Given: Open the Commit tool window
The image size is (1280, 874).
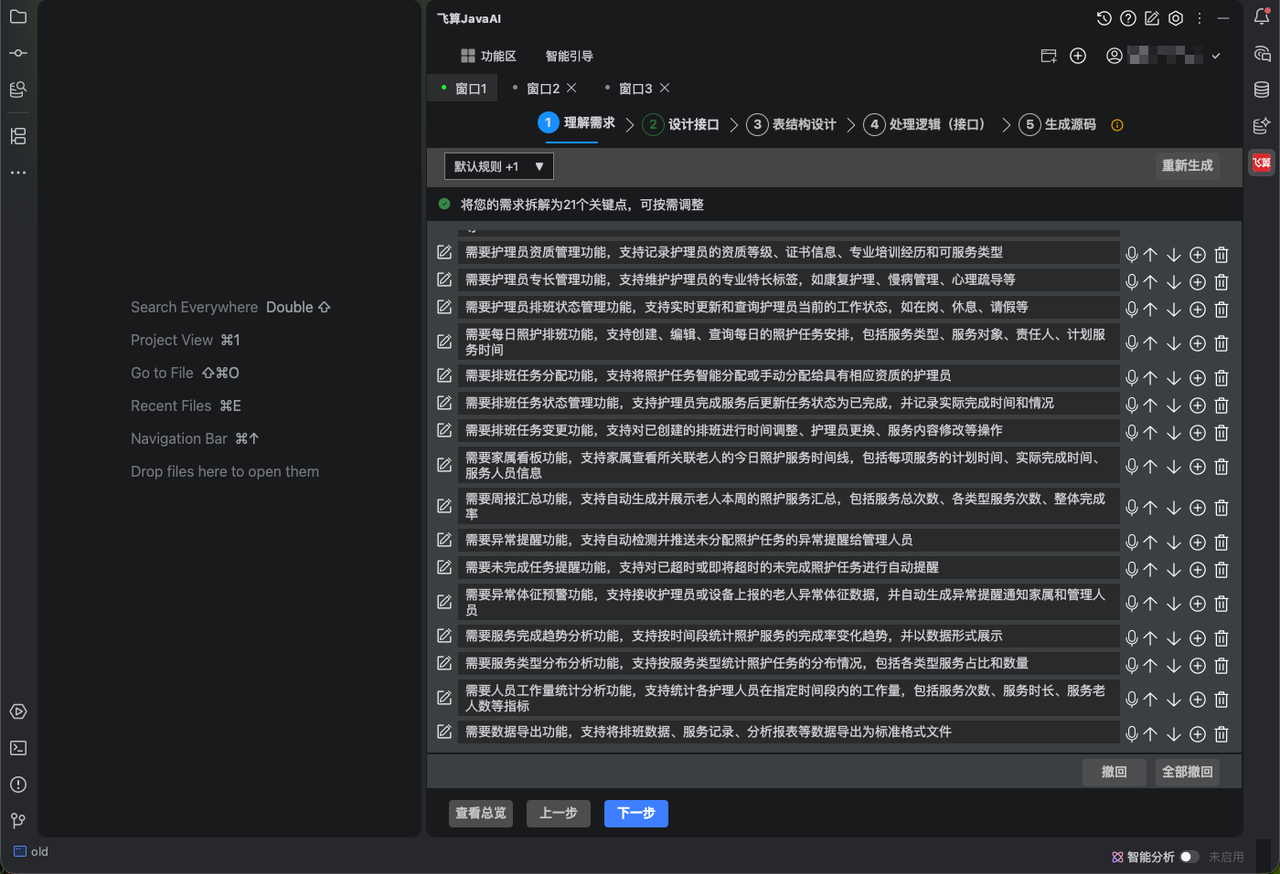Looking at the screenshot, I should coord(18,53).
